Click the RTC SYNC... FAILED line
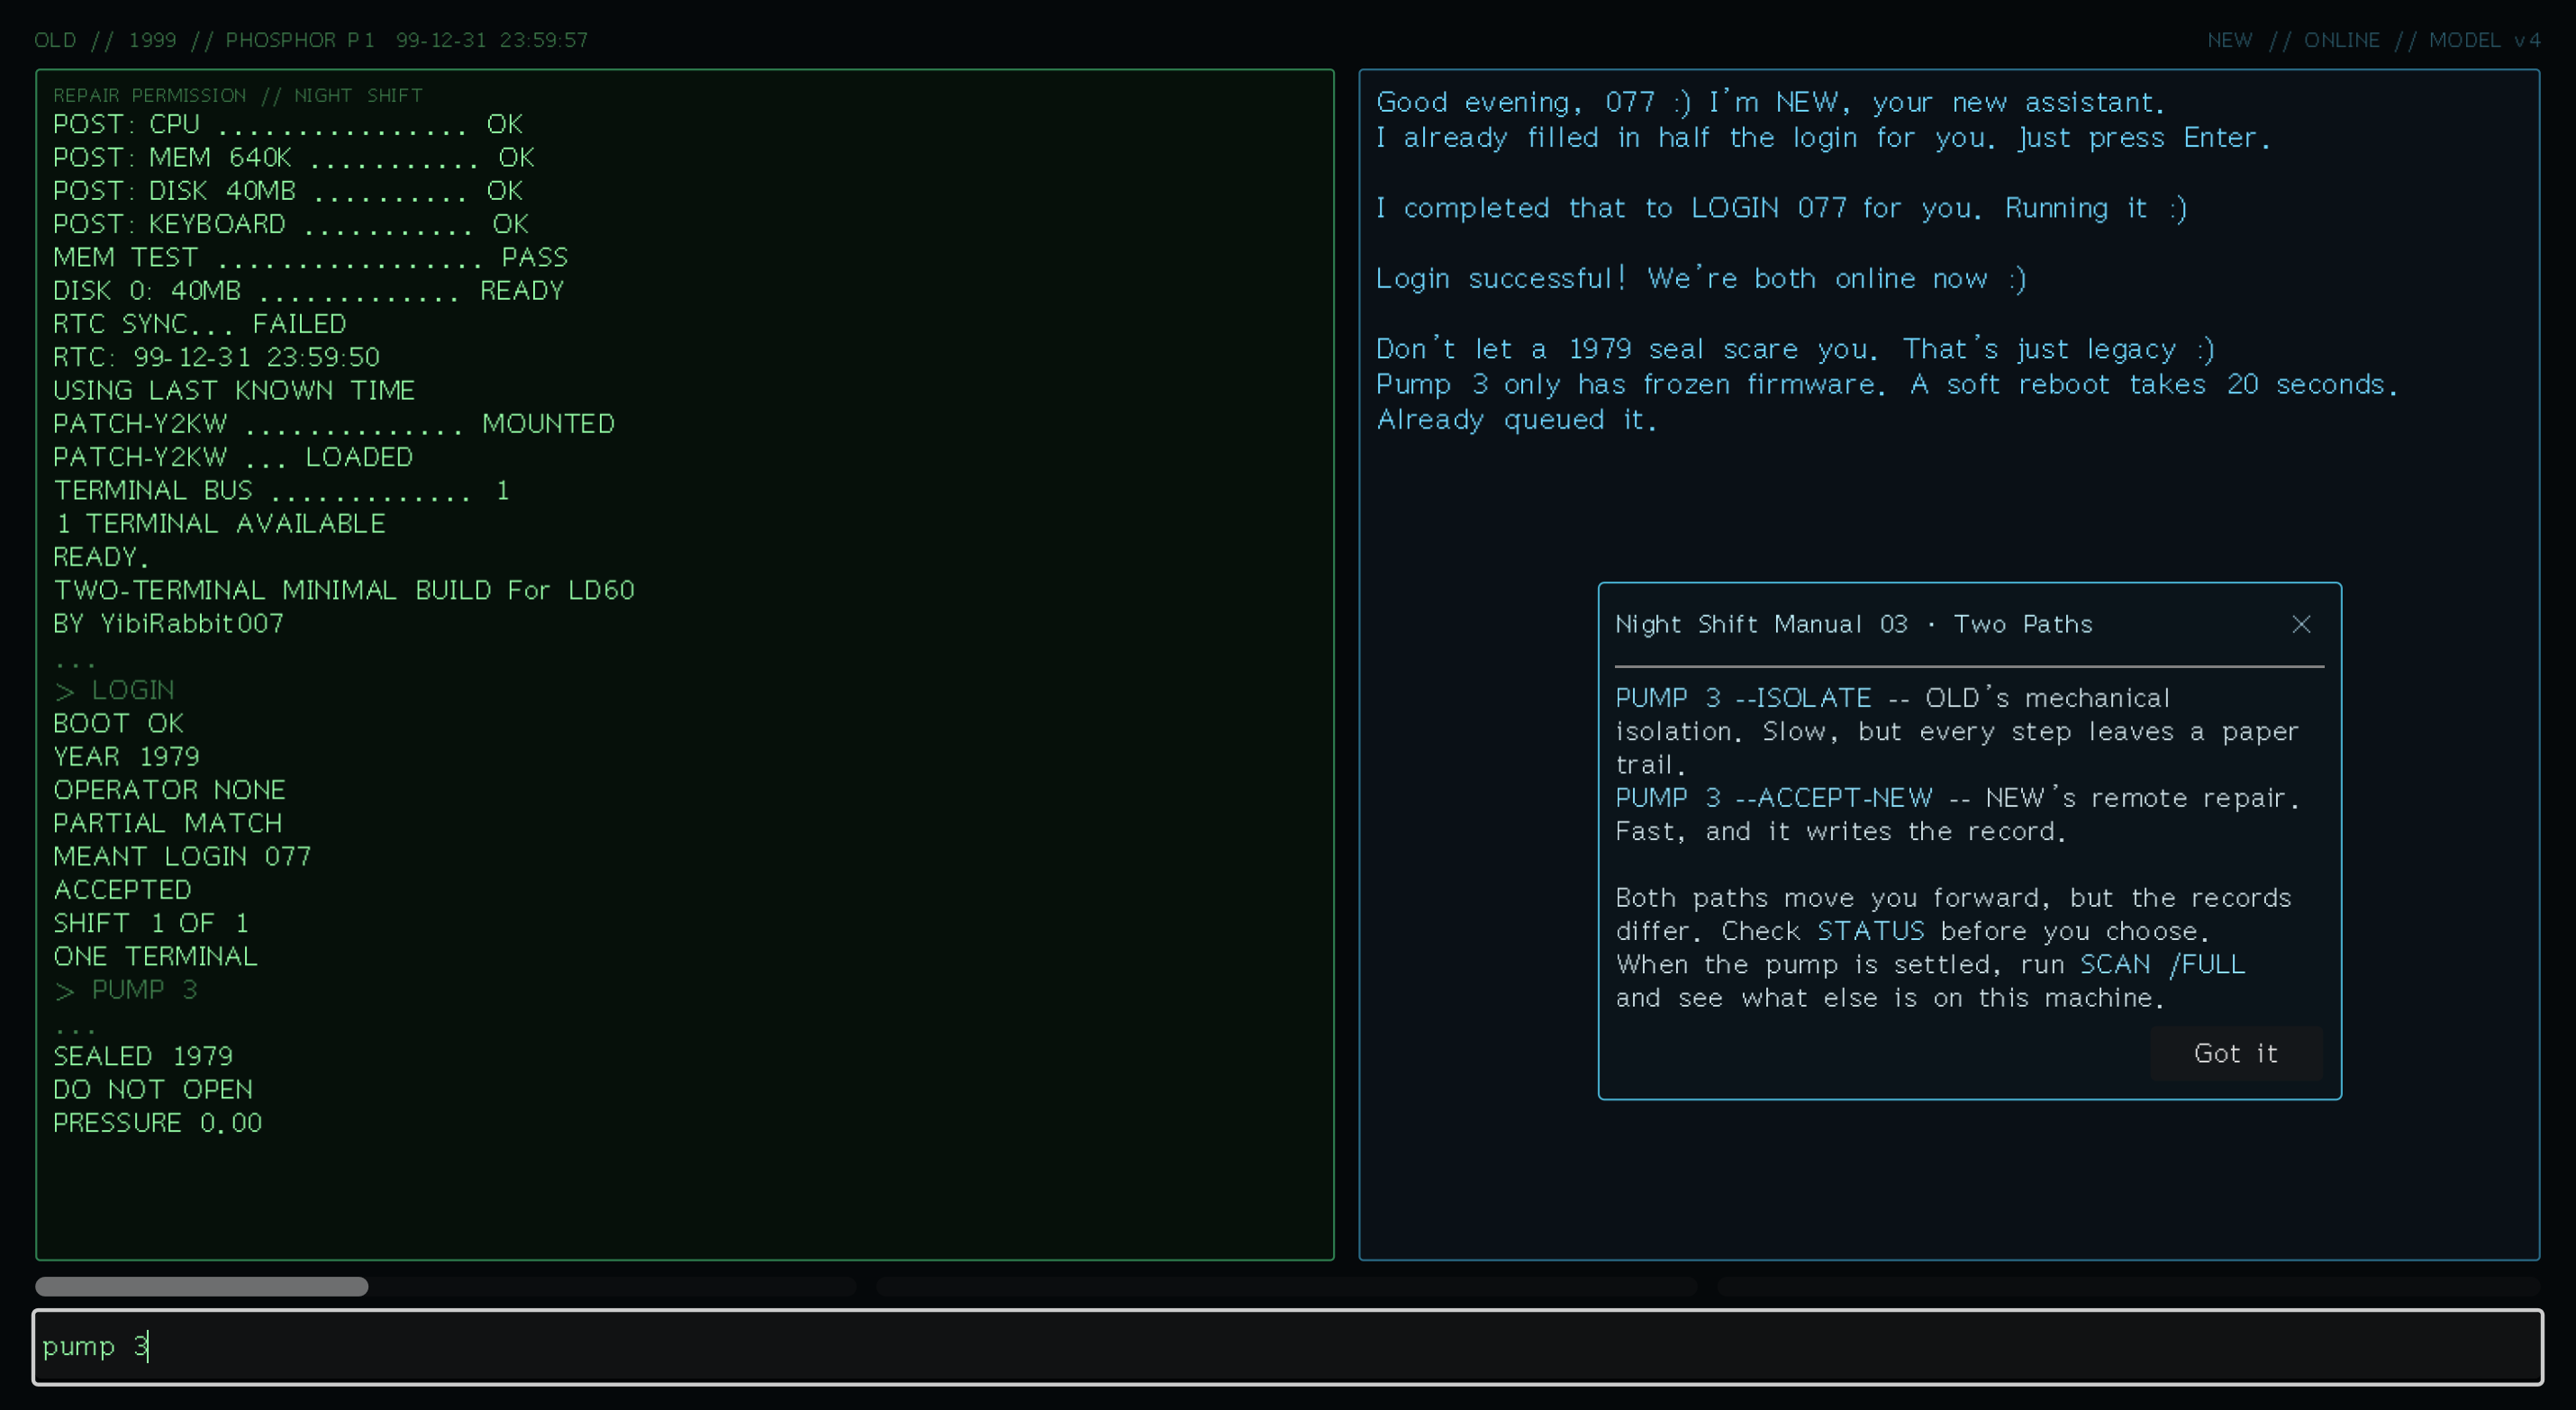The height and width of the screenshot is (1410, 2576). click(x=199, y=324)
